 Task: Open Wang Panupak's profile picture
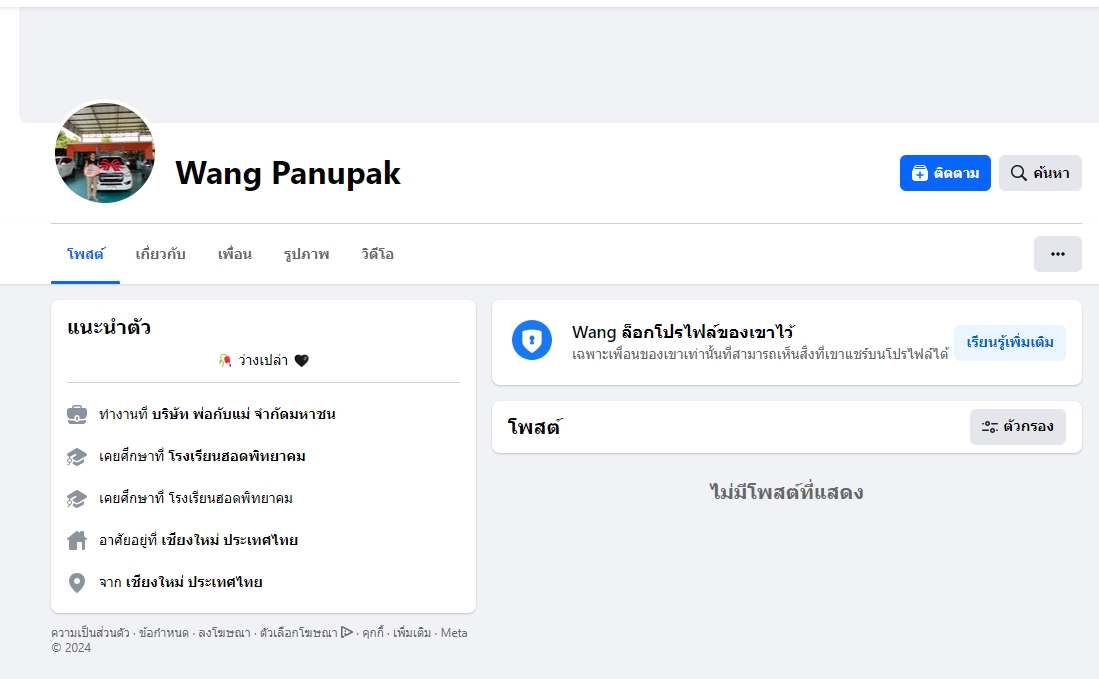click(x=105, y=153)
